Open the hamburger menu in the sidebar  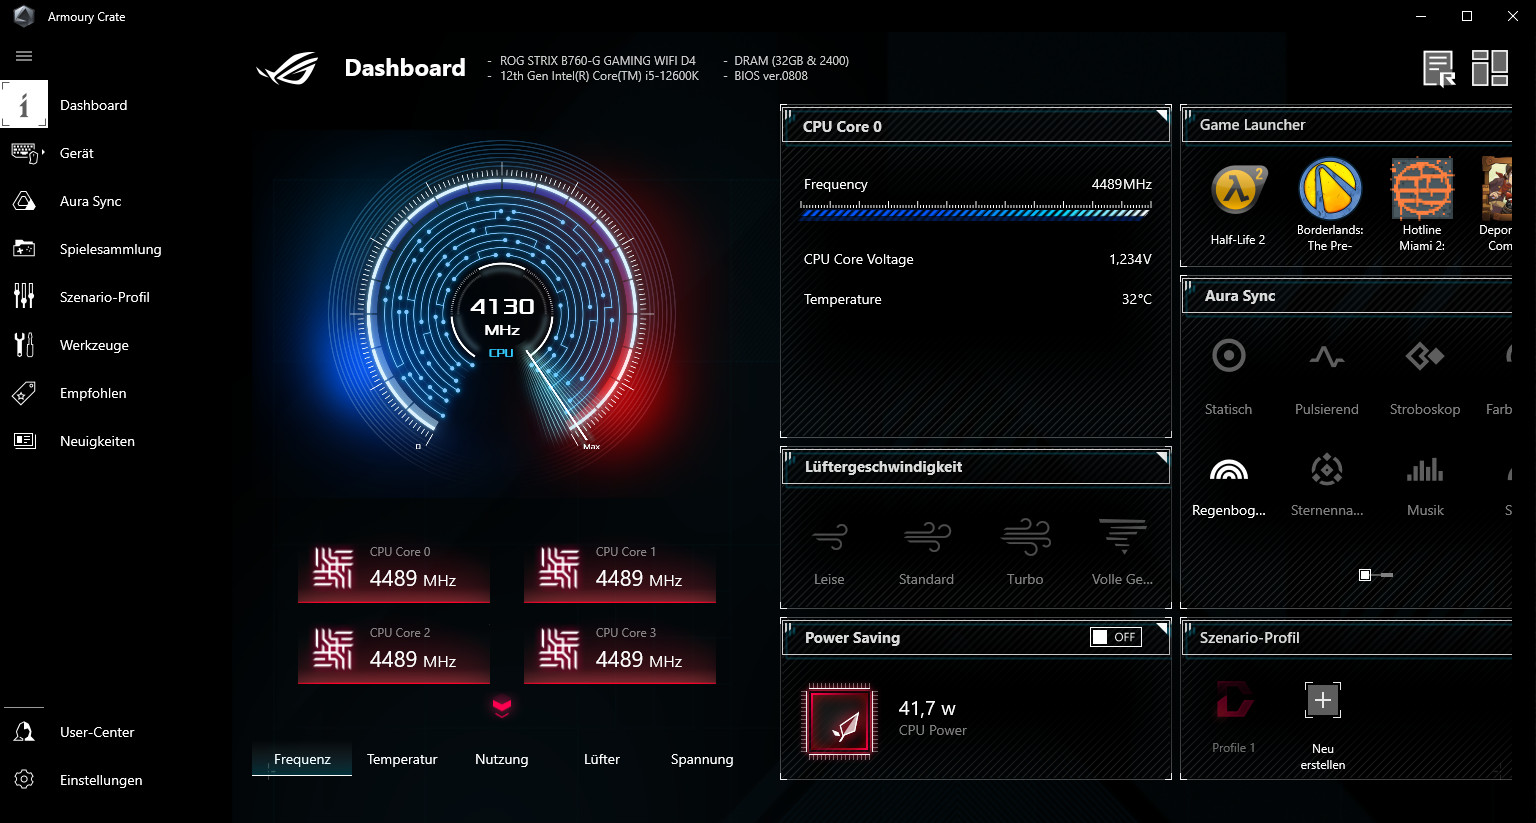point(24,56)
